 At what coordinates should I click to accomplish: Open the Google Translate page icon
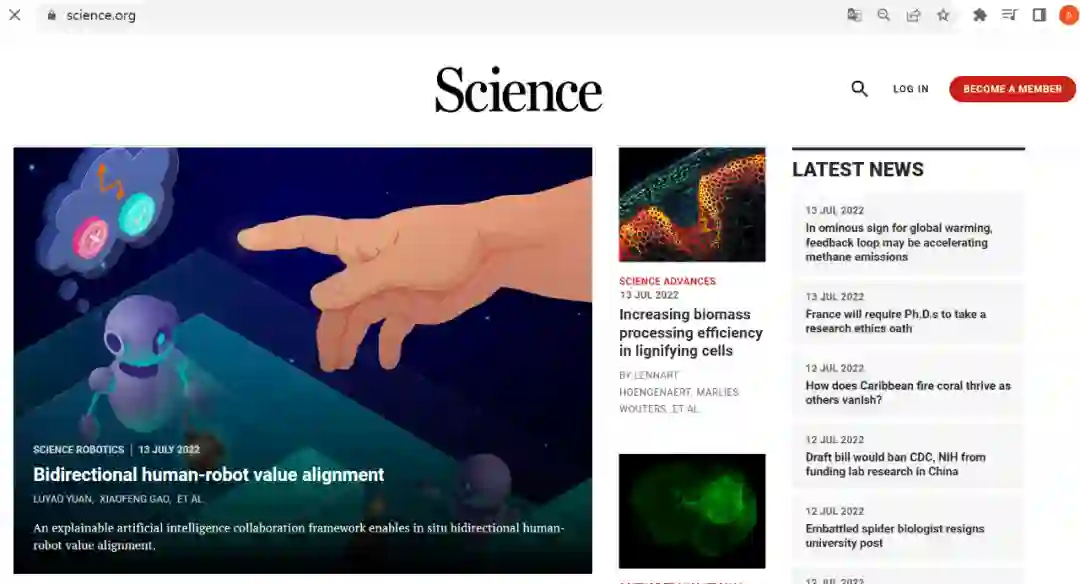point(854,15)
